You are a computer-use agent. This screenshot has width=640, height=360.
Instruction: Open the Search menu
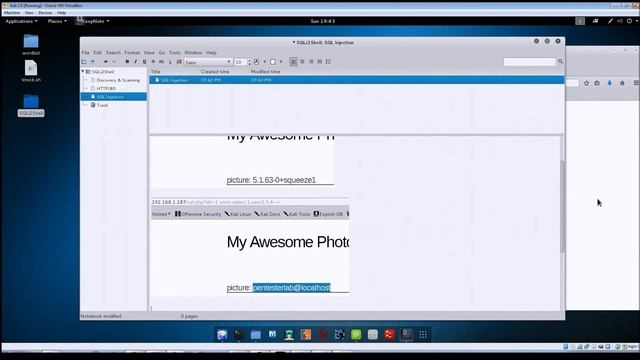(x=113, y=53)
